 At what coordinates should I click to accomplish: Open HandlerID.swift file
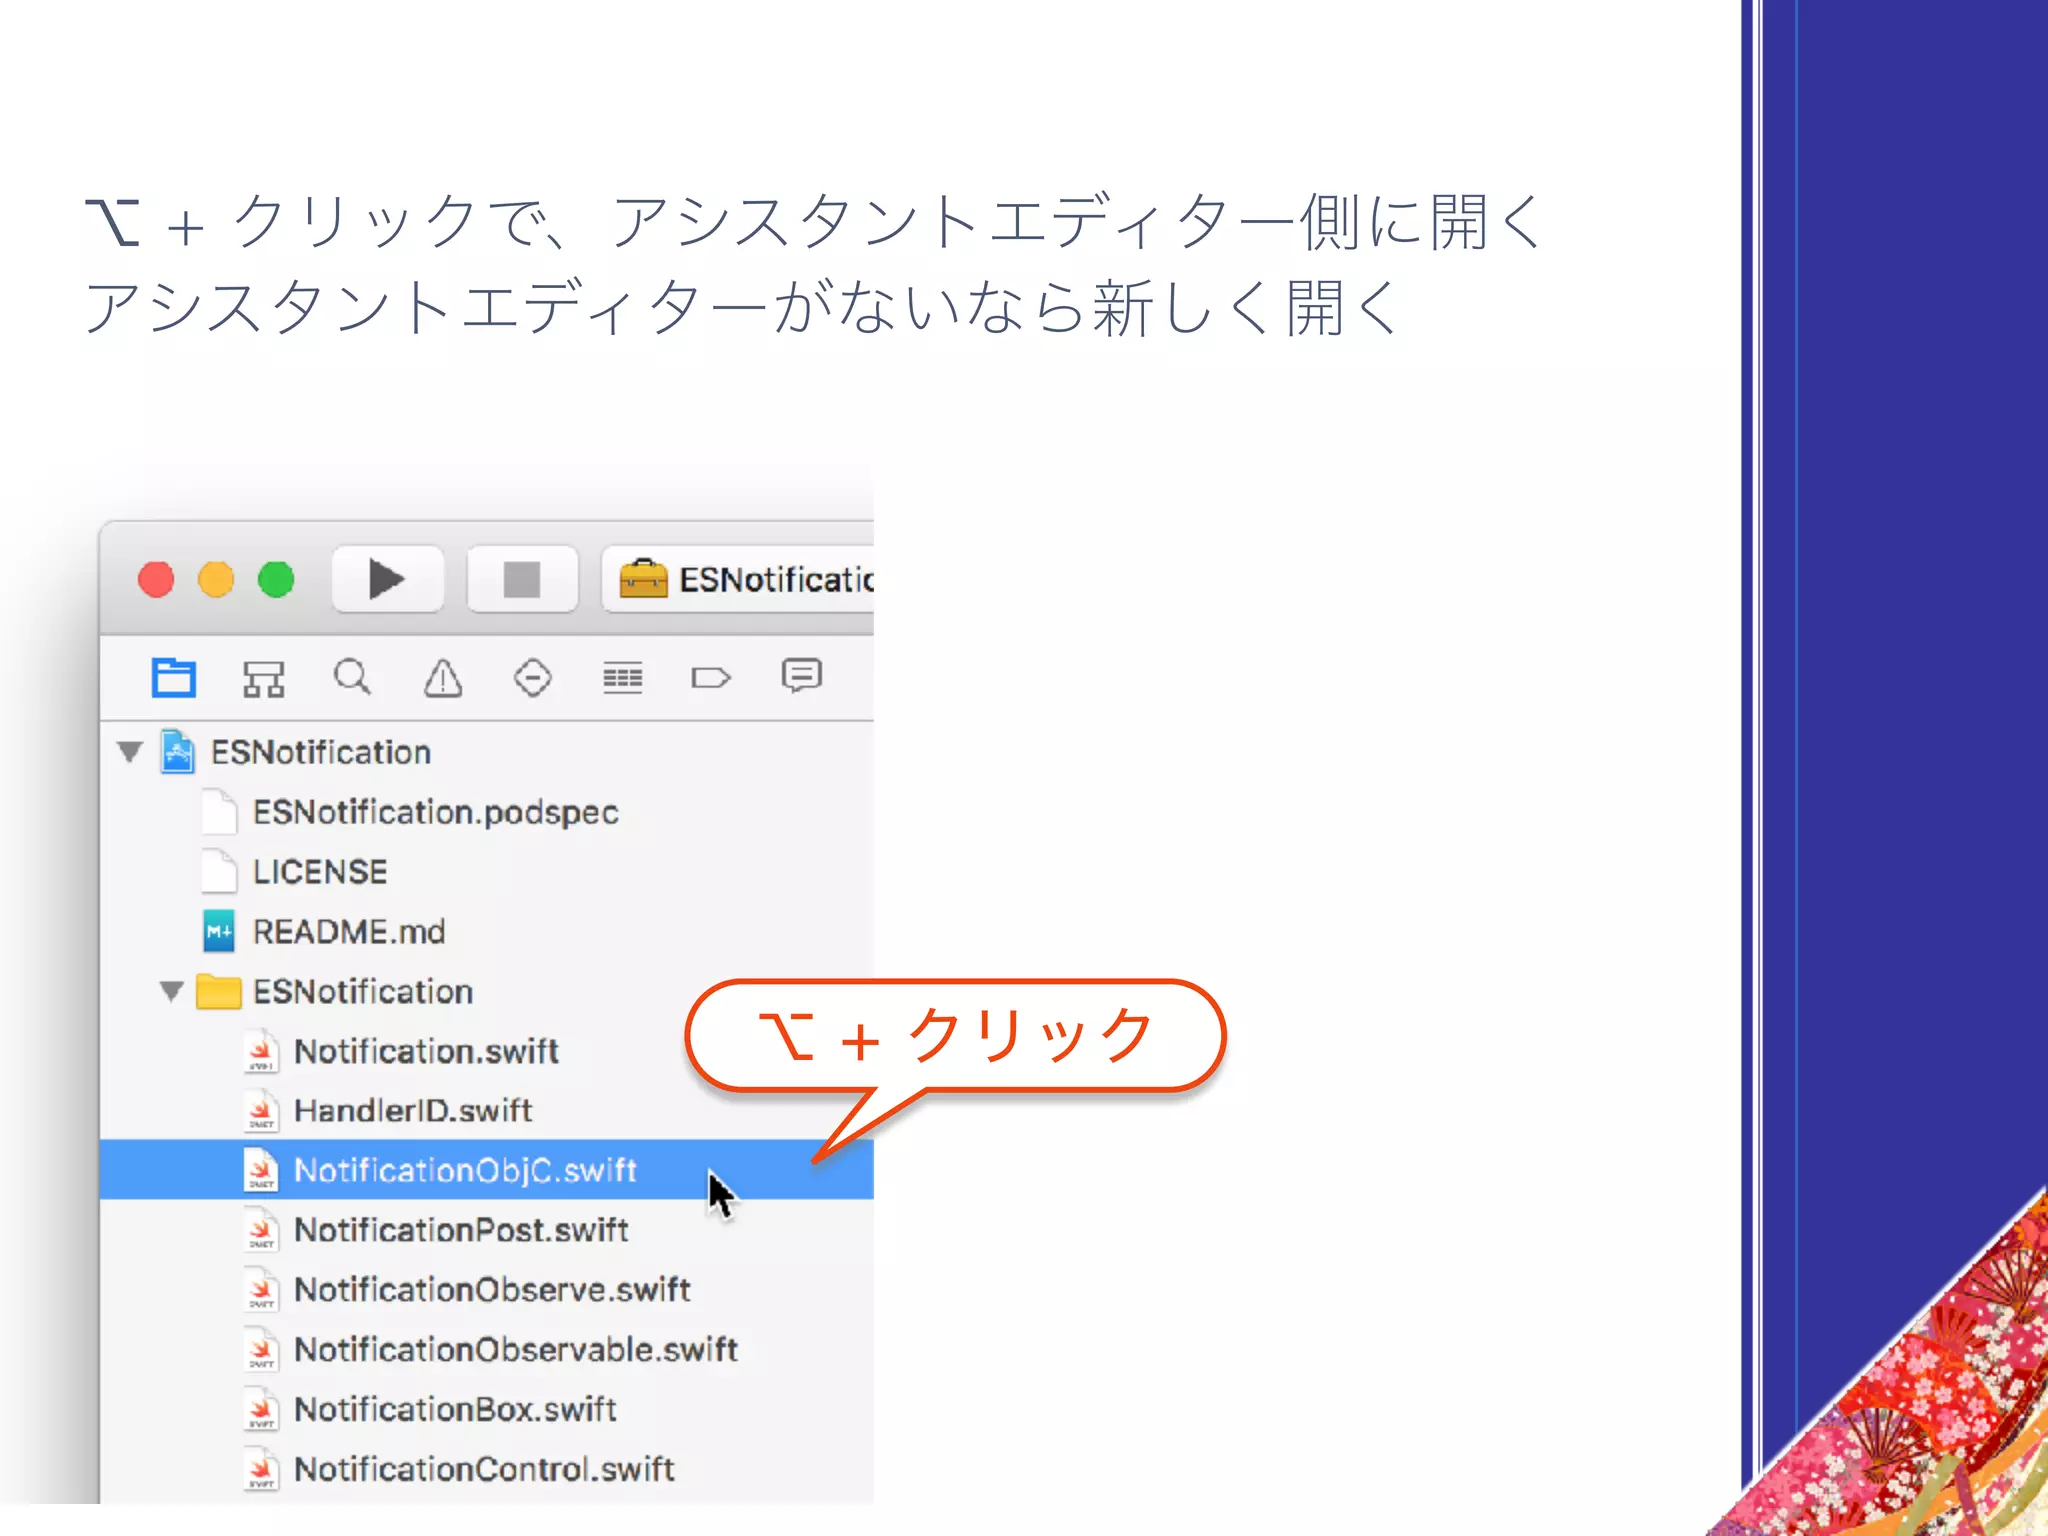point(412,1110)
